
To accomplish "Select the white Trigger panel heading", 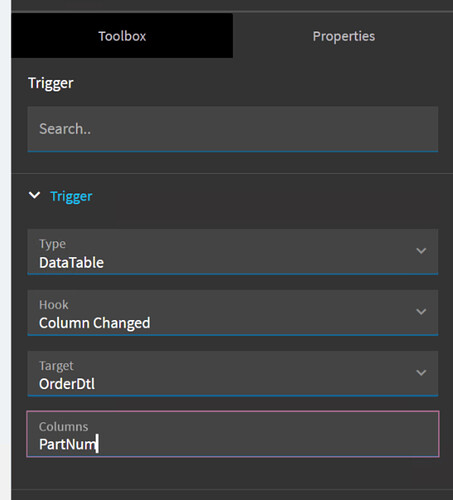I will [x=51, y=83].
